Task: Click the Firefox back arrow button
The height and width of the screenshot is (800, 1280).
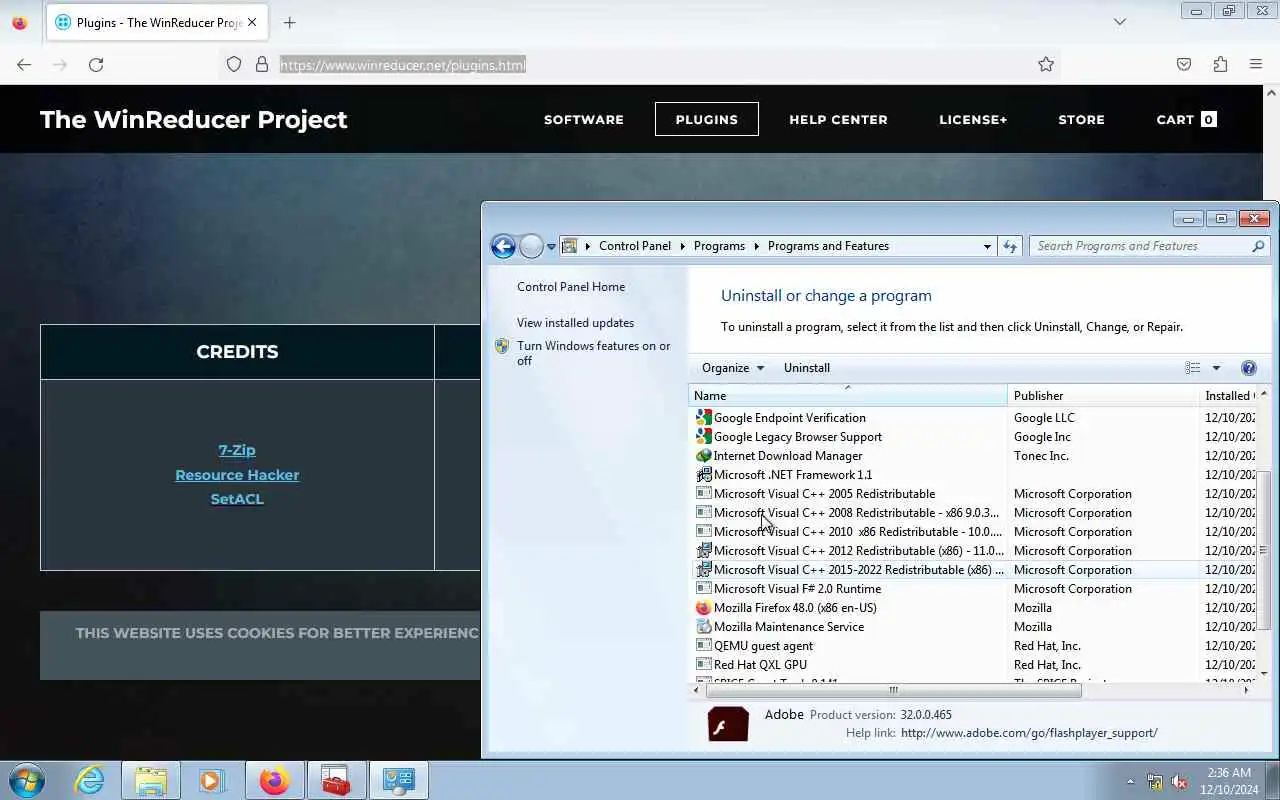Action: pyautogui.click(x=24, y=64)
